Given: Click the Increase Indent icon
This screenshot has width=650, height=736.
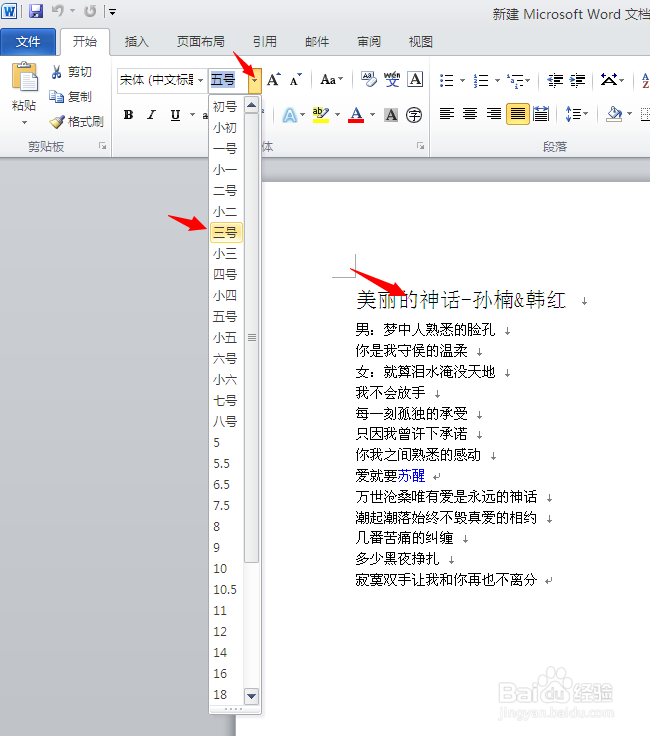Looking at the screenshot, I should [577, 80].
